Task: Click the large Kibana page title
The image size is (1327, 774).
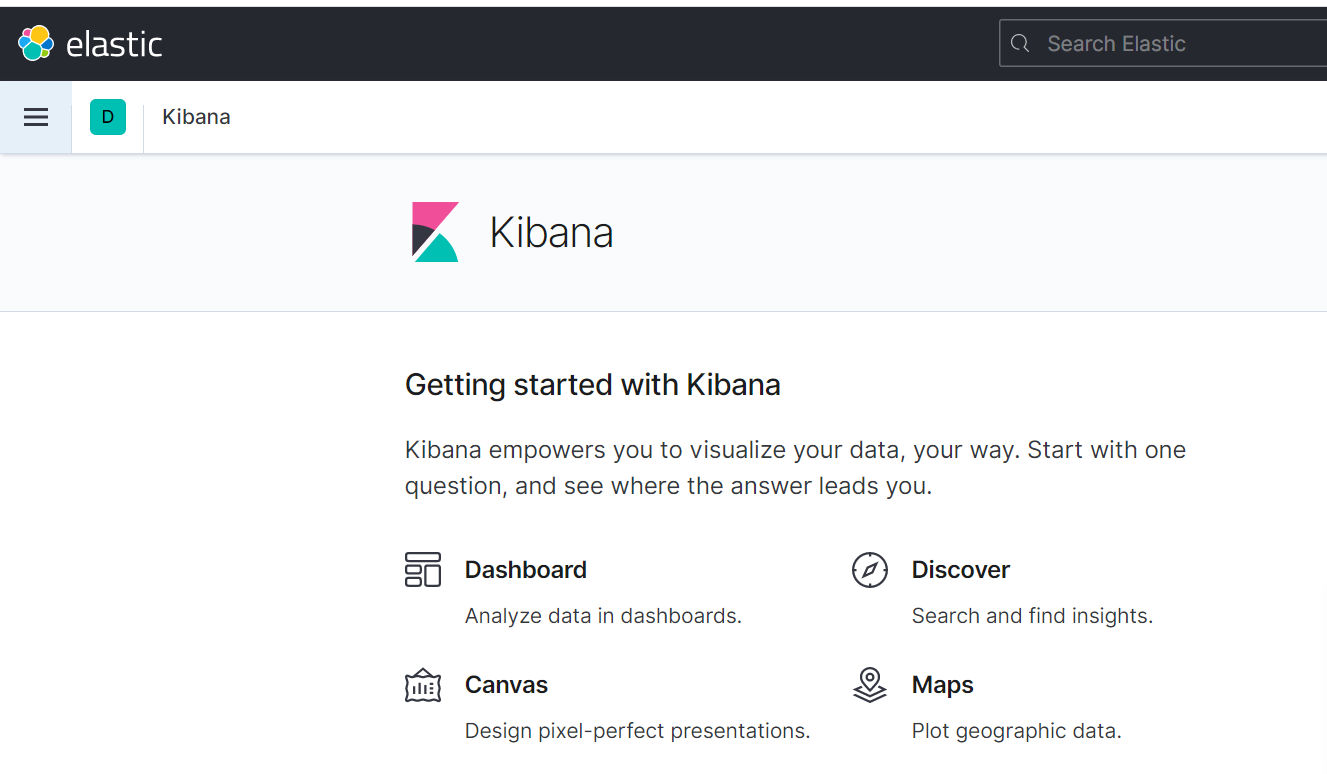Action: (551, 232)
